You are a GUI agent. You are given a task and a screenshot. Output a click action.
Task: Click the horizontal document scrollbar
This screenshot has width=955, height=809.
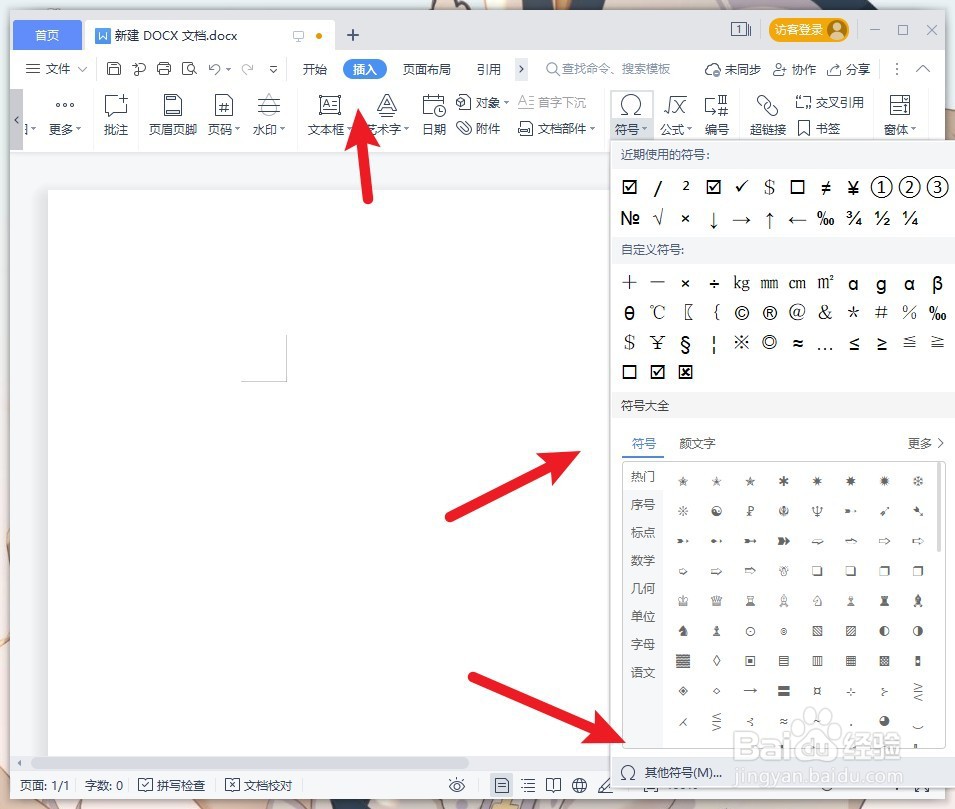tap(250, 763)
